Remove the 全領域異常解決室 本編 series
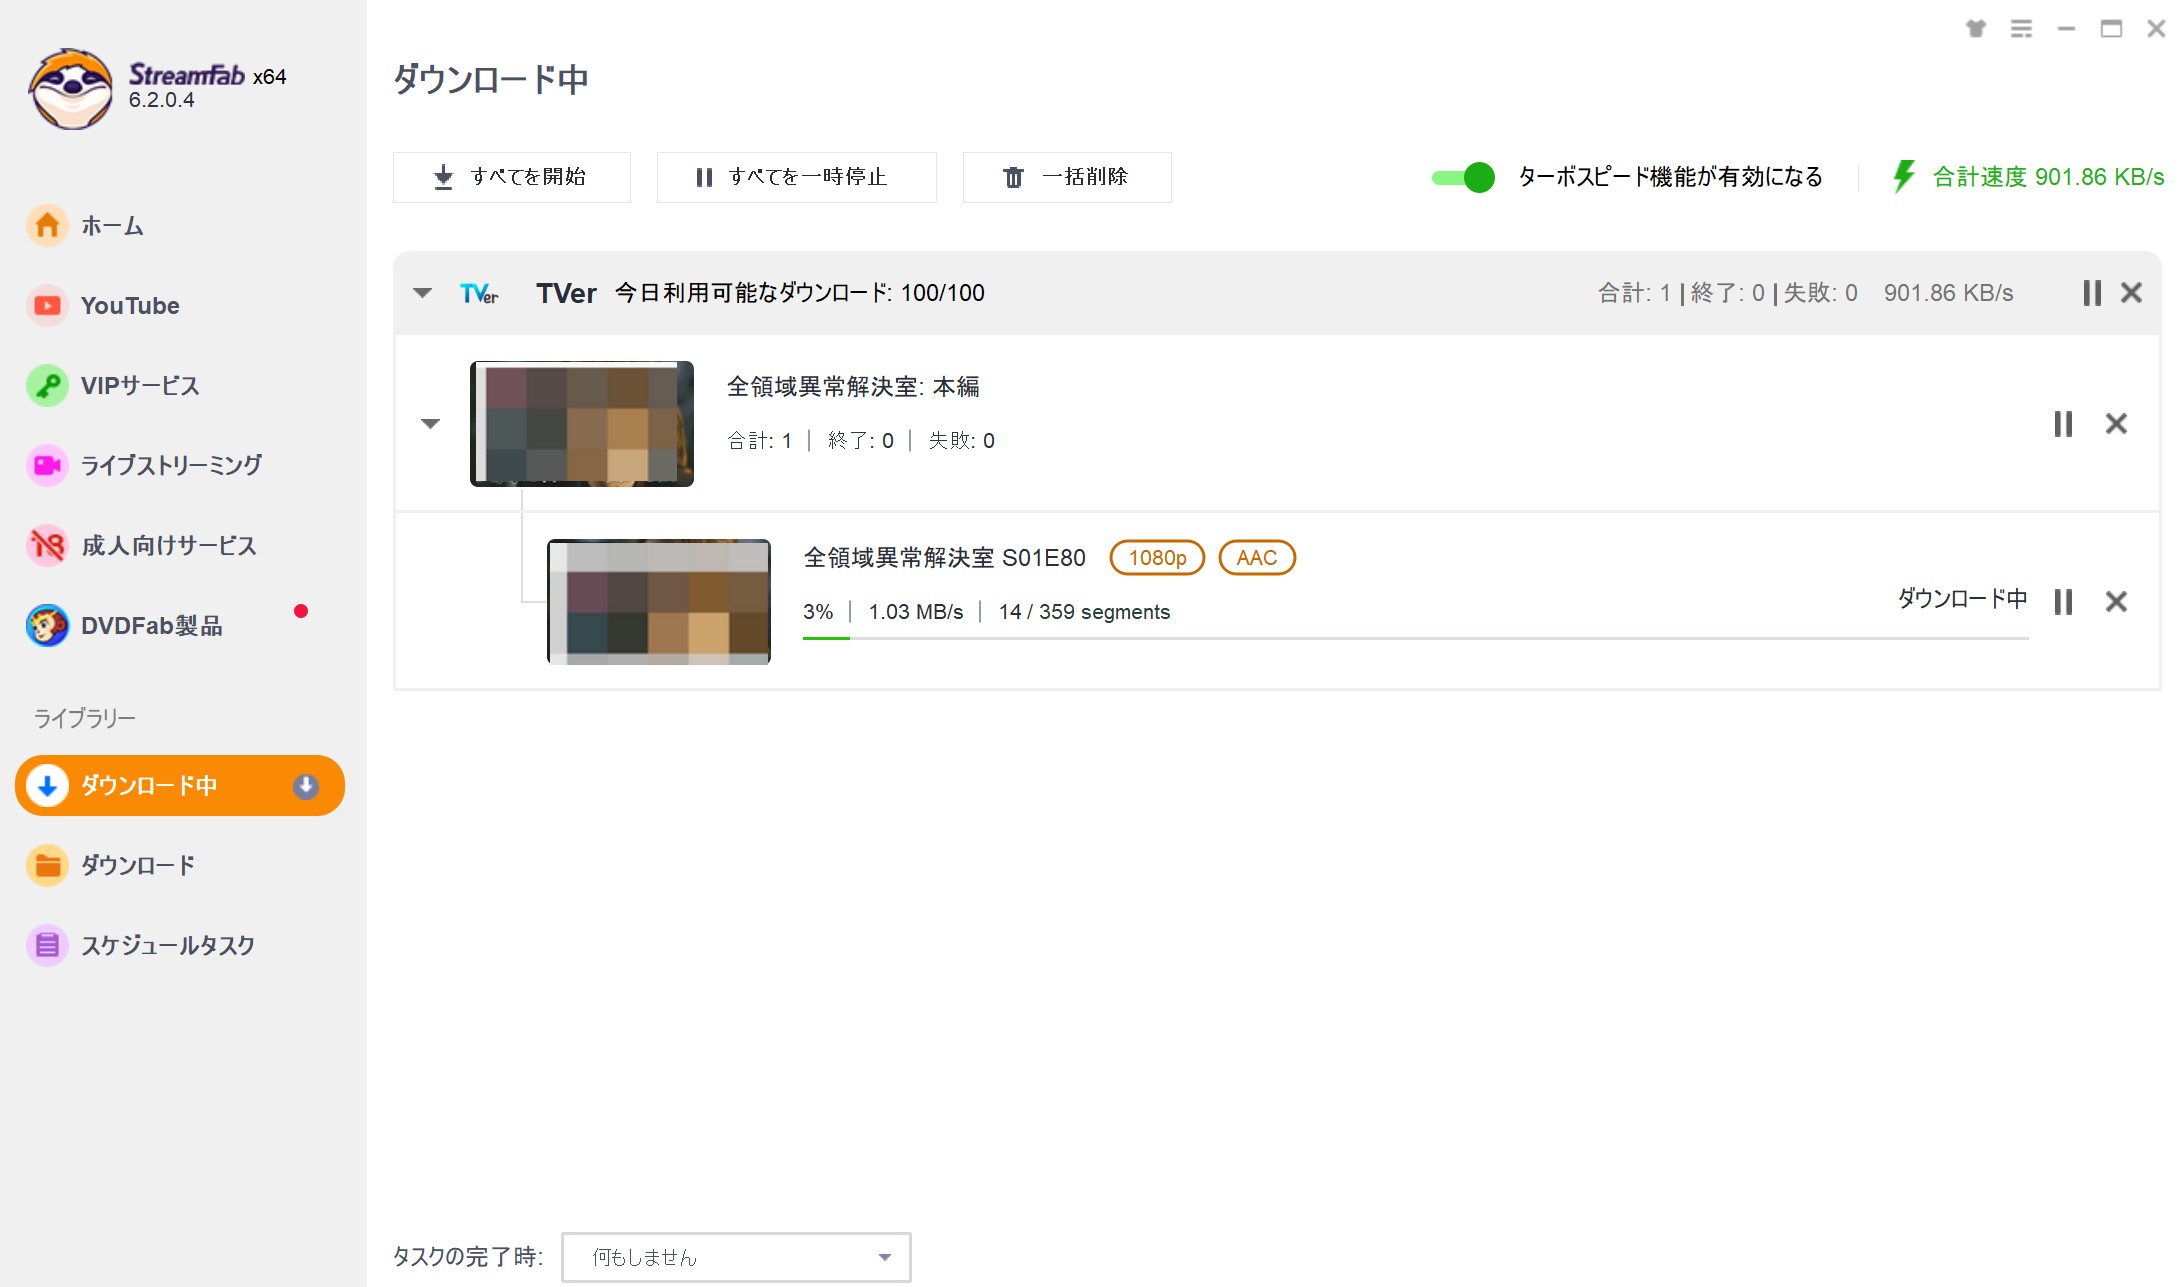2181x1287 pixels. pos(2116,424)
